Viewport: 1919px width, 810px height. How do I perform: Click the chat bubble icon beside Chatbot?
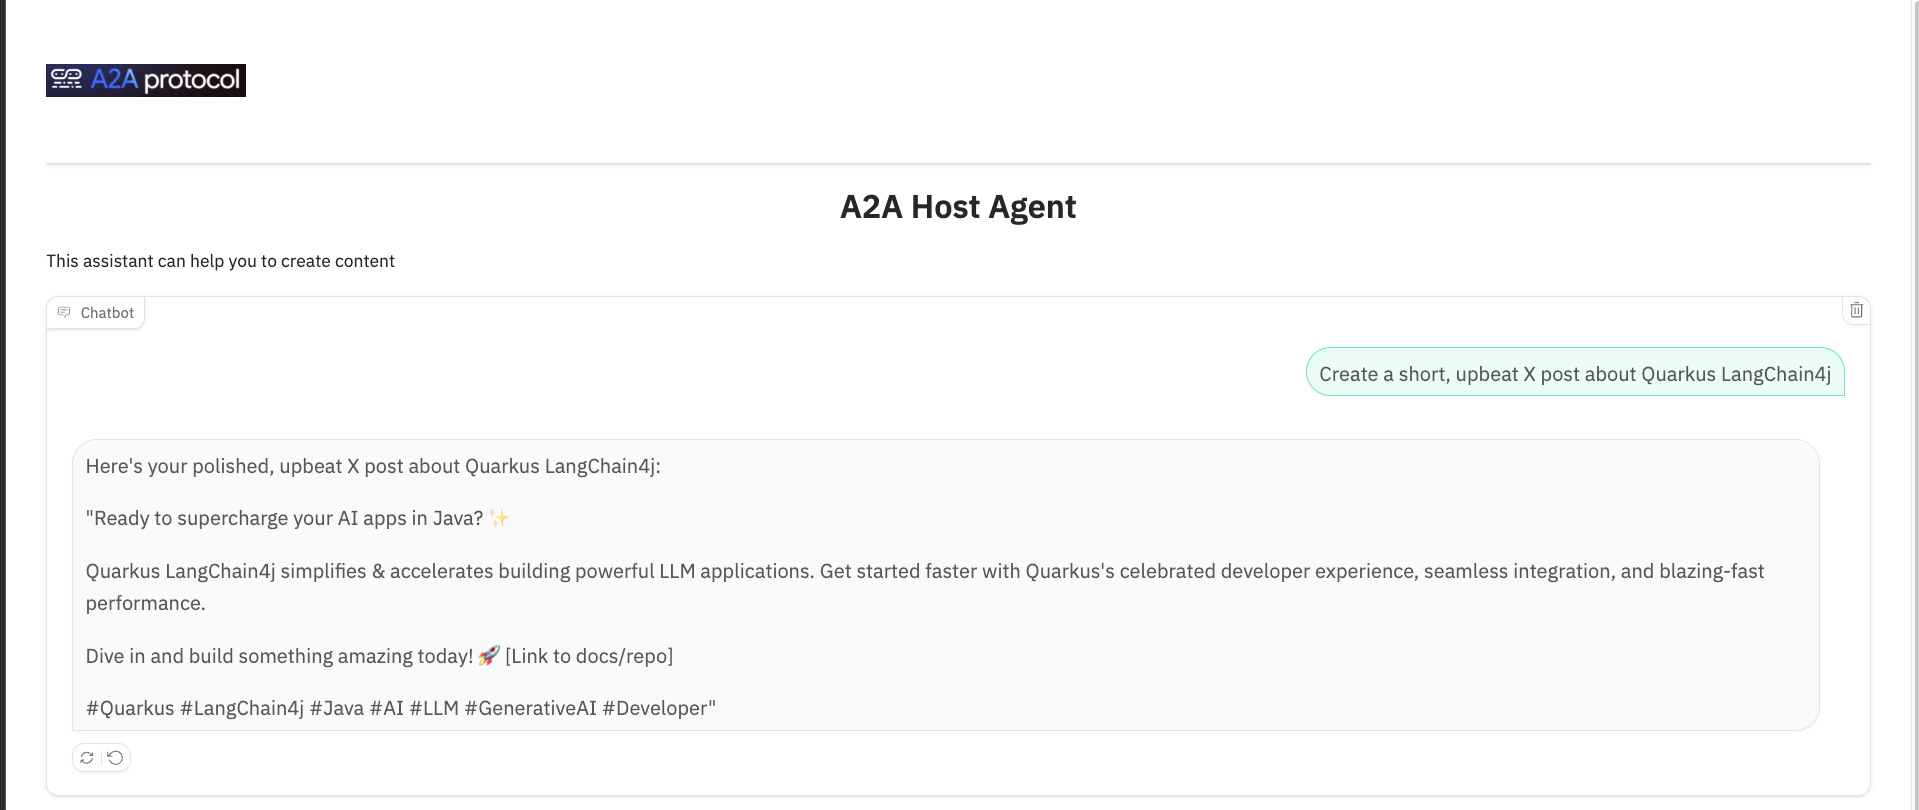pos(64,312)
